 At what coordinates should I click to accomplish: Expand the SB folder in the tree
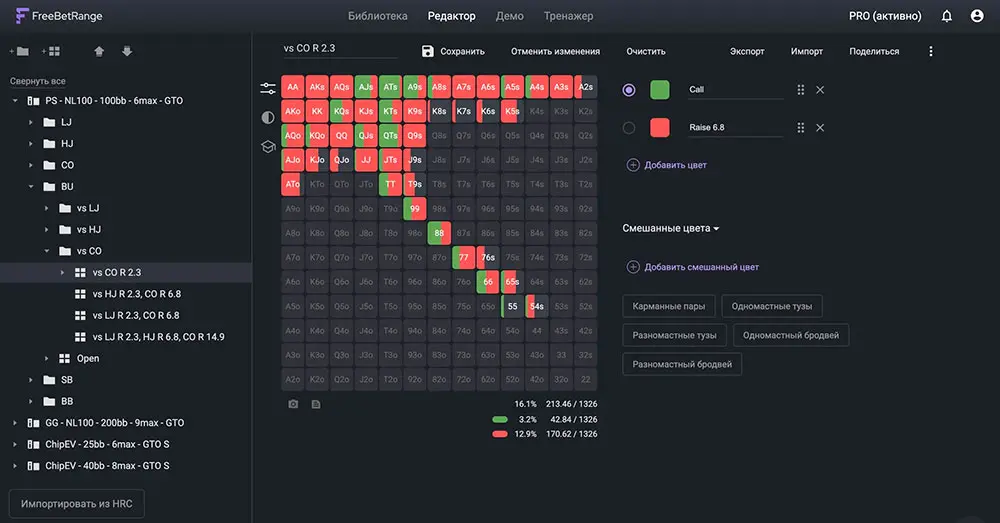tap(30, 380)
